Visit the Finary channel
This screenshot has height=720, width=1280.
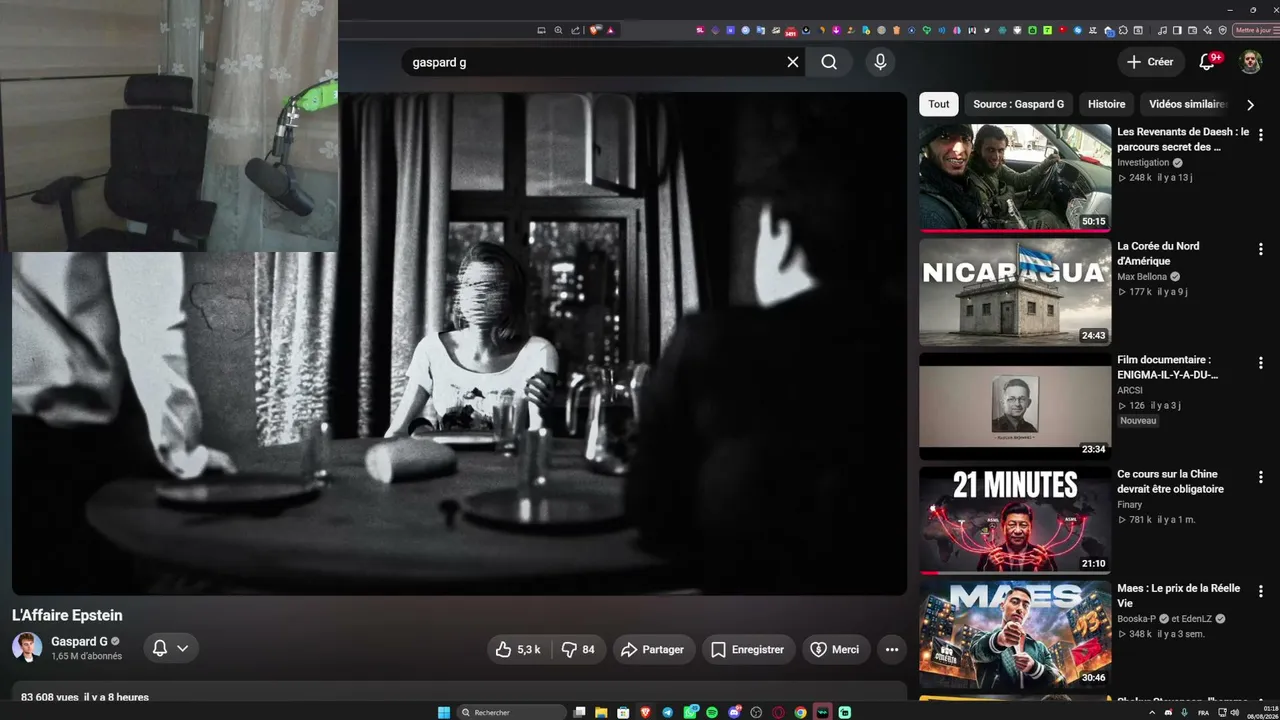[1129, 505]
